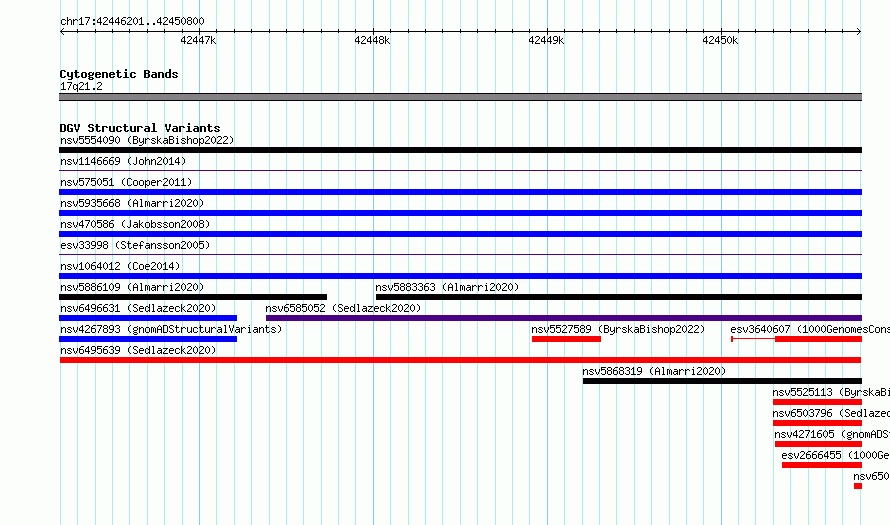890x525 pixels.
Task: Click the right arrowhead of the ruler
Action: tap(859, 32)
